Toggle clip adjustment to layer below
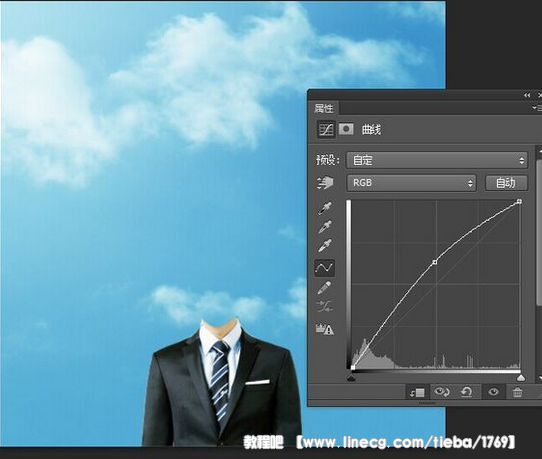542x459 pixels. 417,392
